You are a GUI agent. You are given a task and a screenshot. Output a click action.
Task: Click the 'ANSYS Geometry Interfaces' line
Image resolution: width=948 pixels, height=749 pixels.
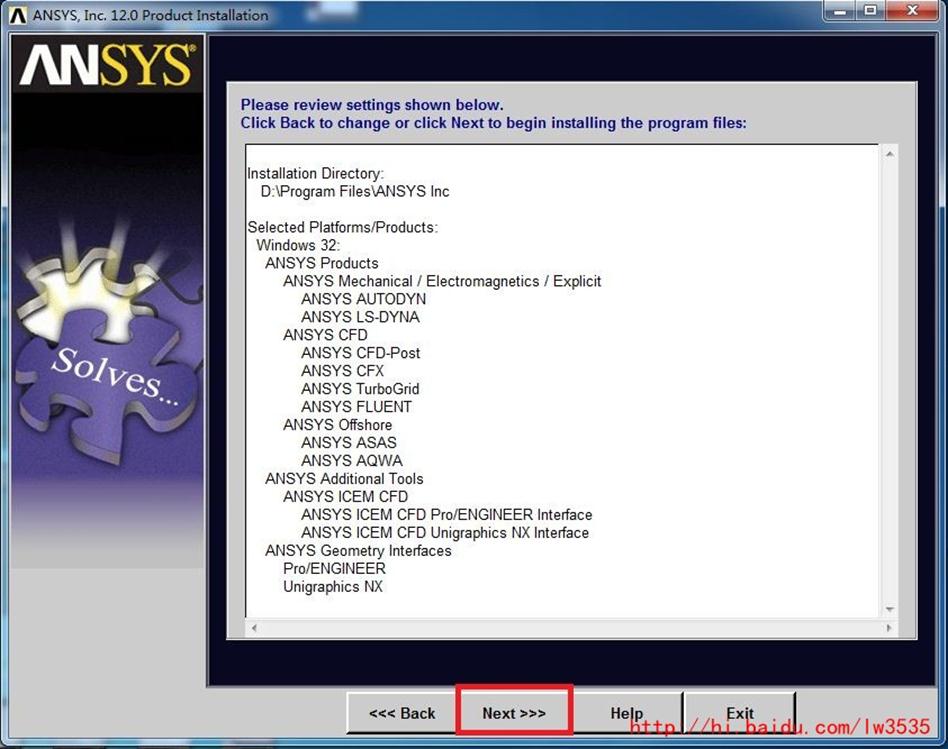358,551
